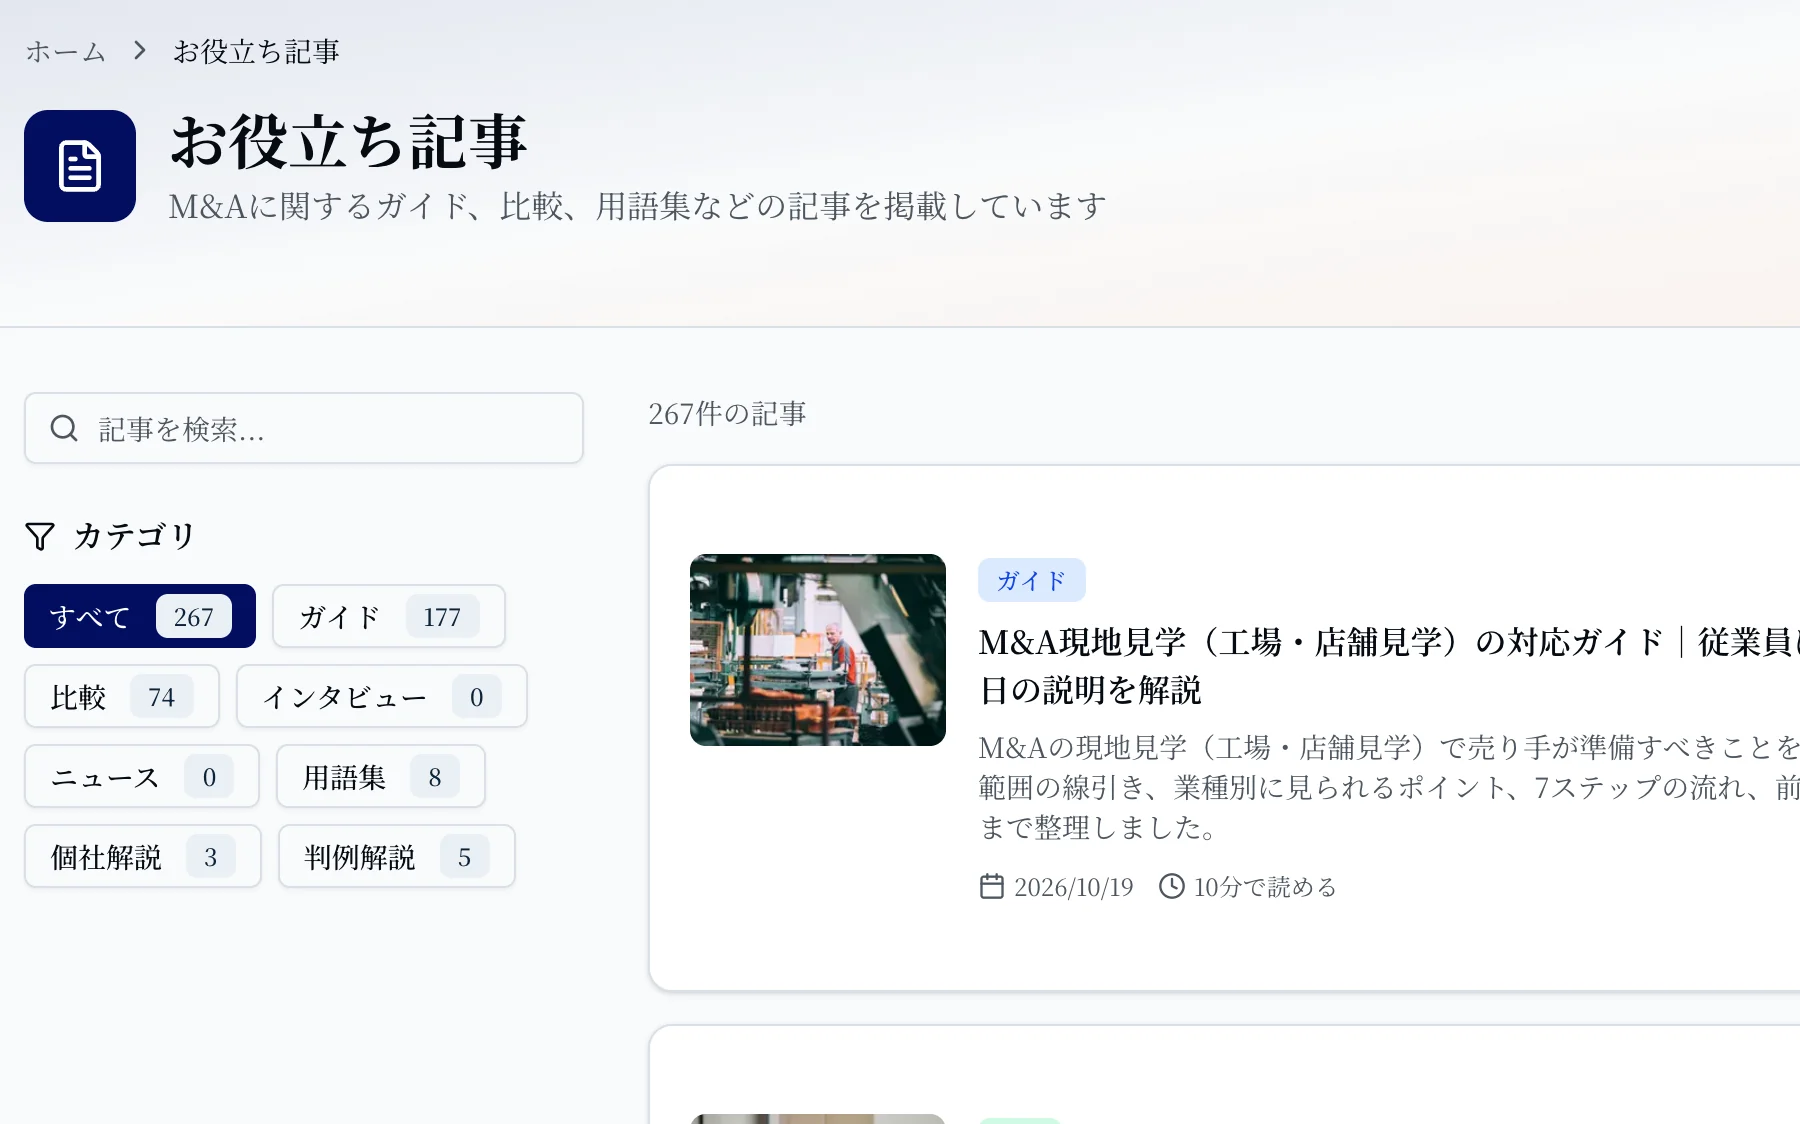
Task: Click the 267件の記事 result count text
Action: click(x=727, y=414)
